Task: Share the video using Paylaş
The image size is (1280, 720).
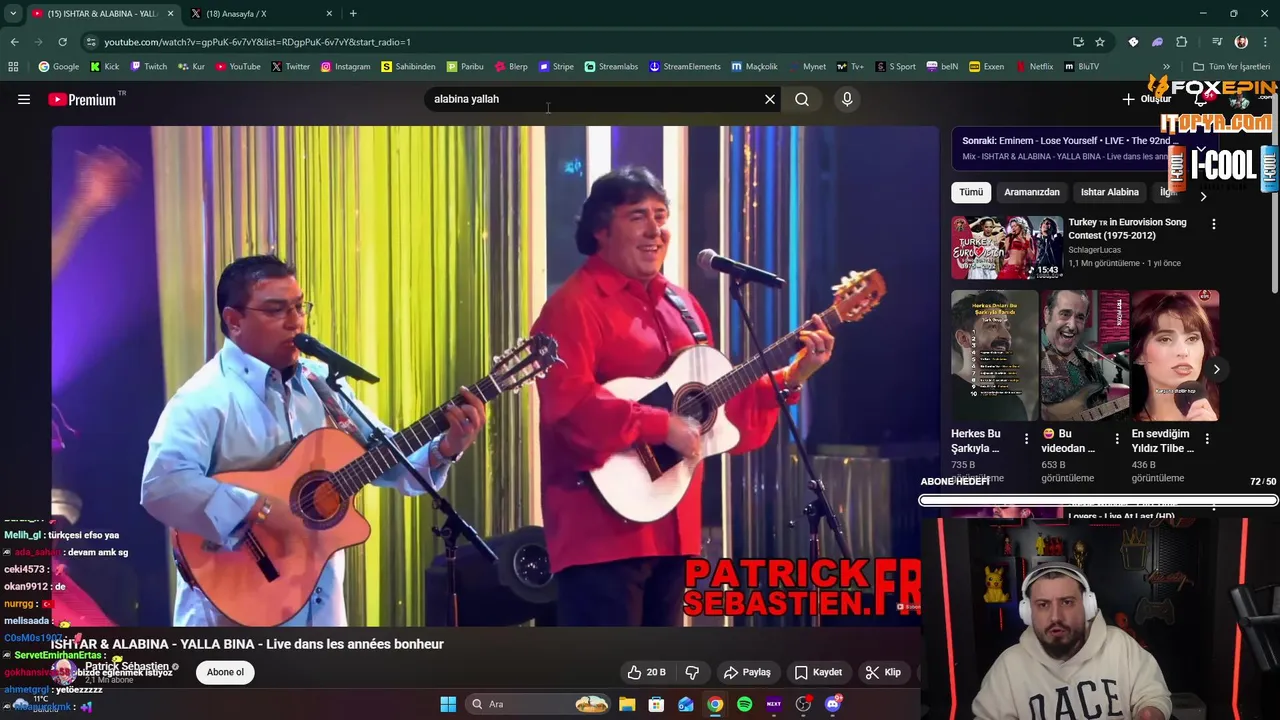Action: coord(747,672)
